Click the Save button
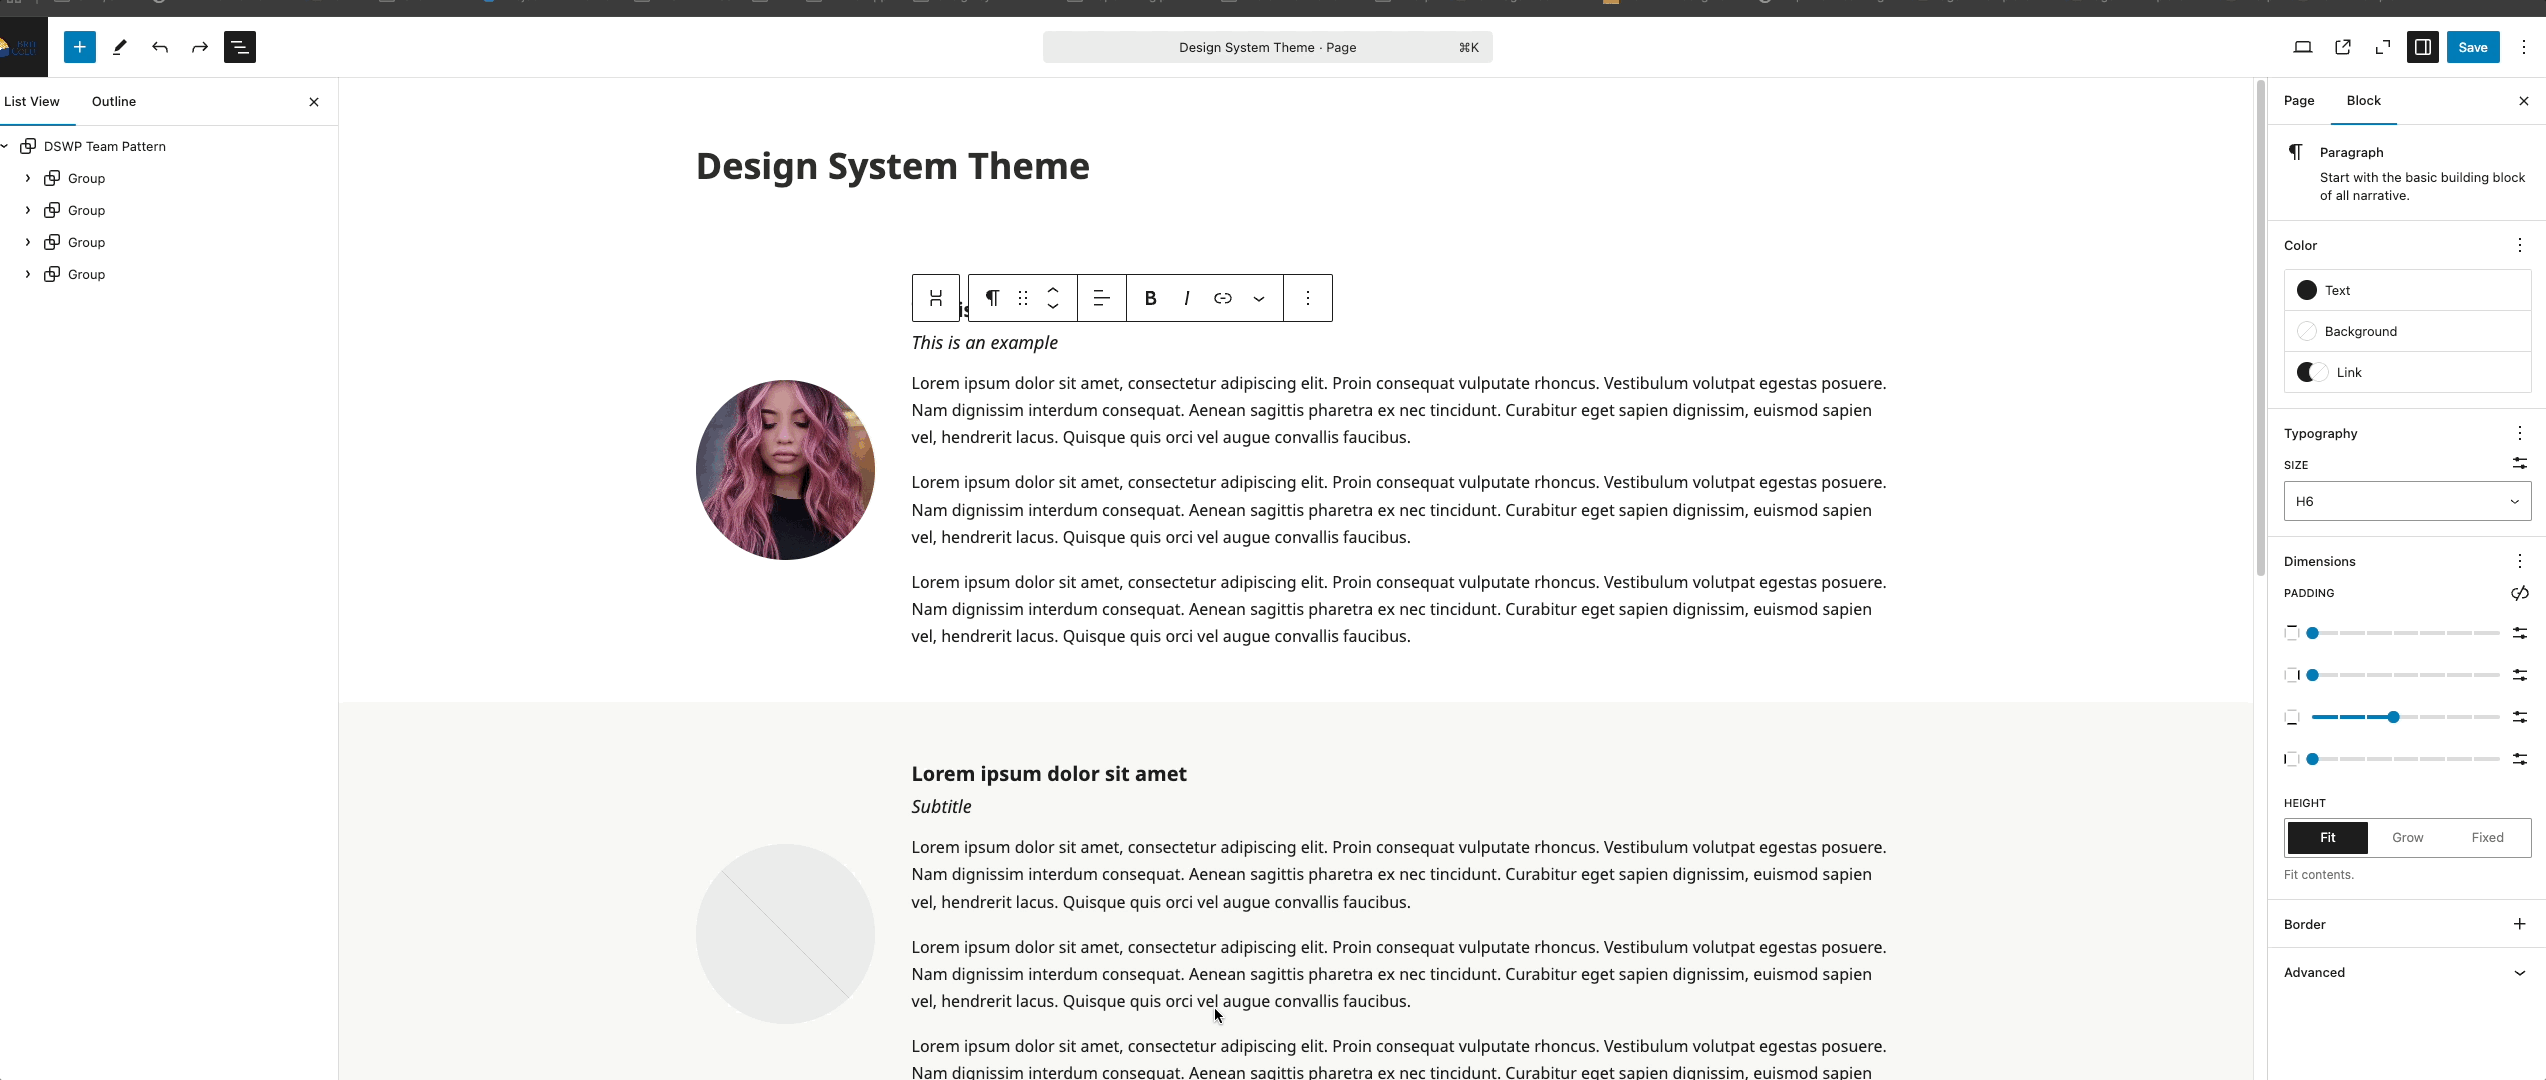This screenshot has width=2546, height=1080. pyautogui.click(x=2473, y=47)
